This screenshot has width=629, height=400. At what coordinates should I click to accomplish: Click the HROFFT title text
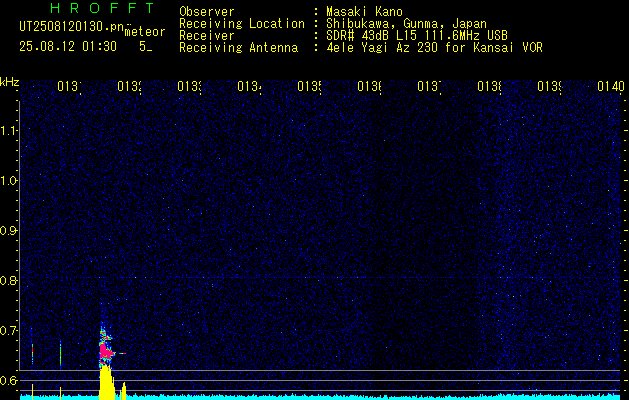pyautogui.click(x=102, y=8)
